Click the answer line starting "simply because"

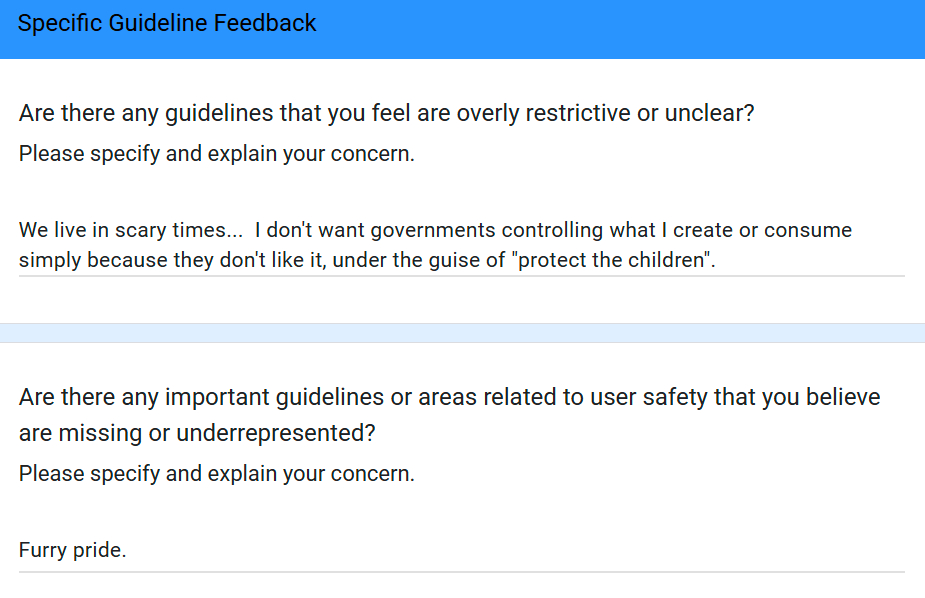click(200, 260)
